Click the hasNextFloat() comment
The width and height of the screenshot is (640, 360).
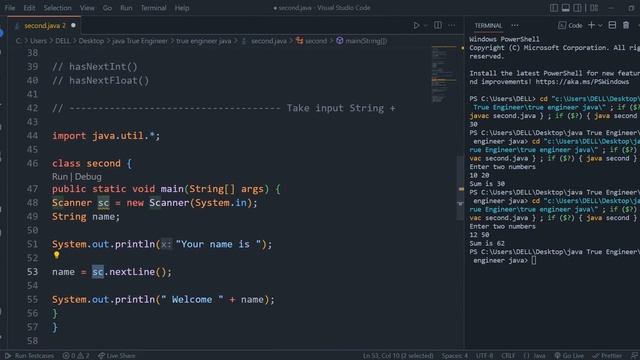(101, 80)
